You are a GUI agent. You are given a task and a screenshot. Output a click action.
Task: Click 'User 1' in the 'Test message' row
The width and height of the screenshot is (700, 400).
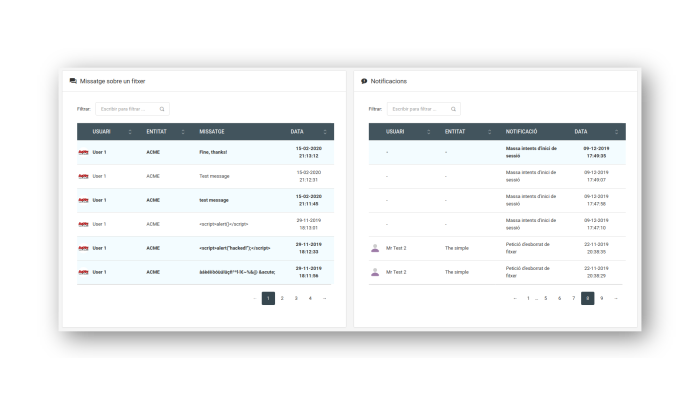click(99, 176)
